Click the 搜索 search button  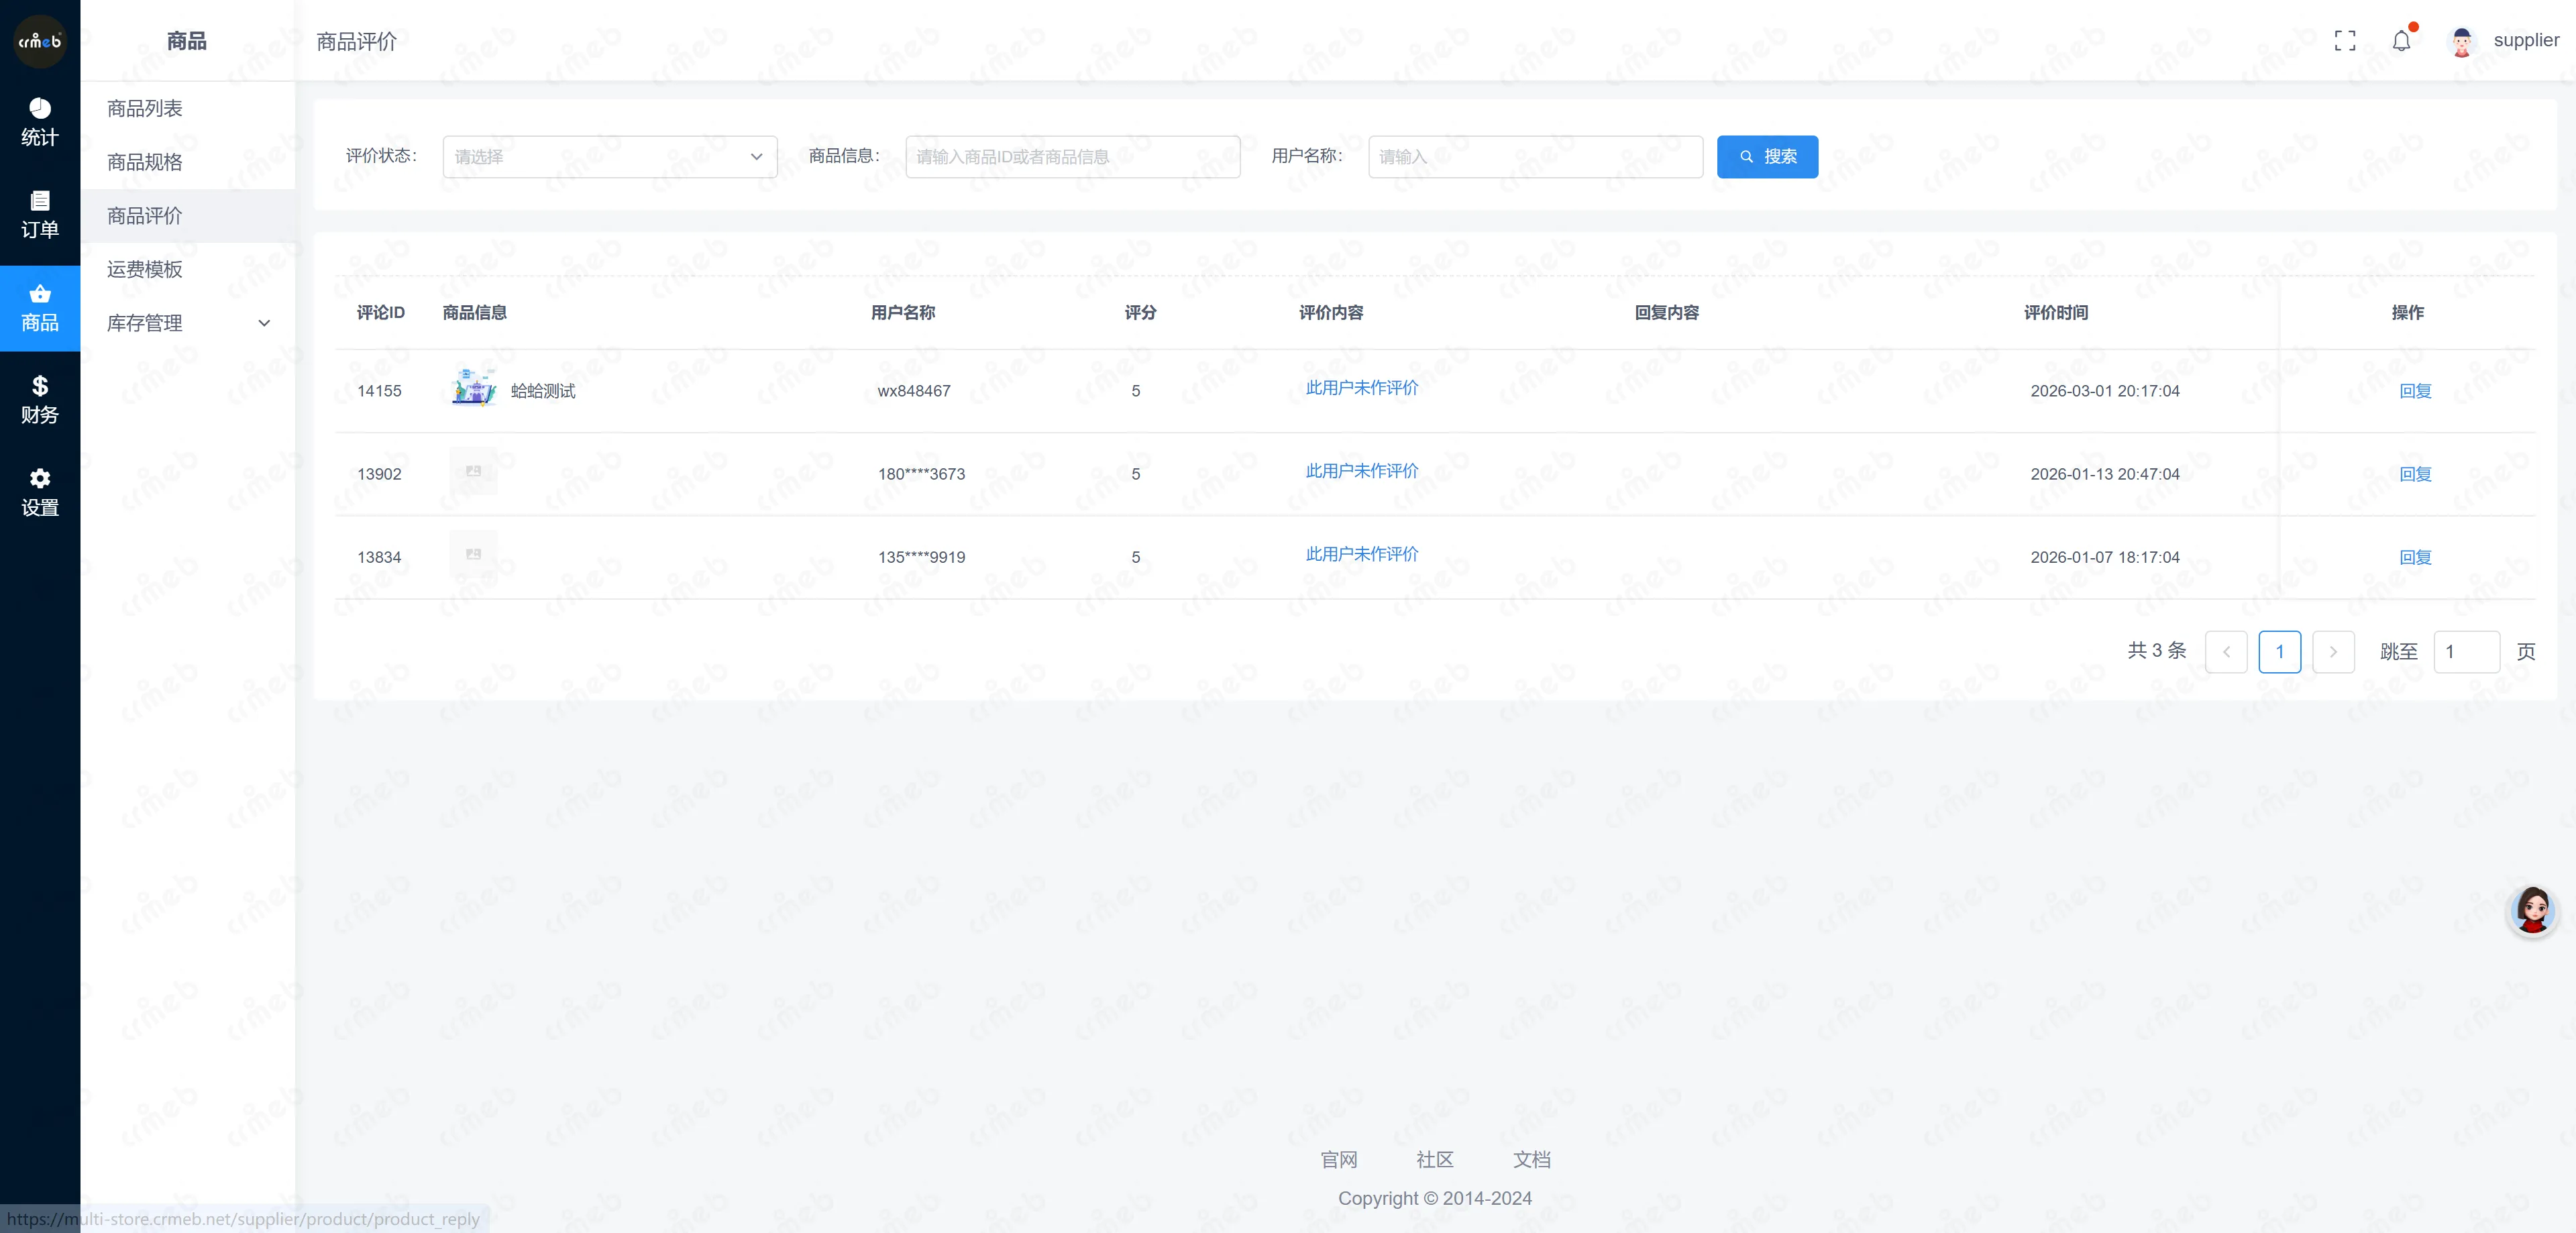(1767, 157)
